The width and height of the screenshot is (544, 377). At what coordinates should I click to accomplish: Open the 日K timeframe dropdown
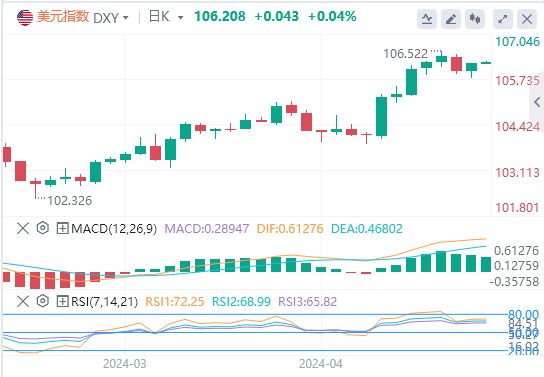coord(166,17)
